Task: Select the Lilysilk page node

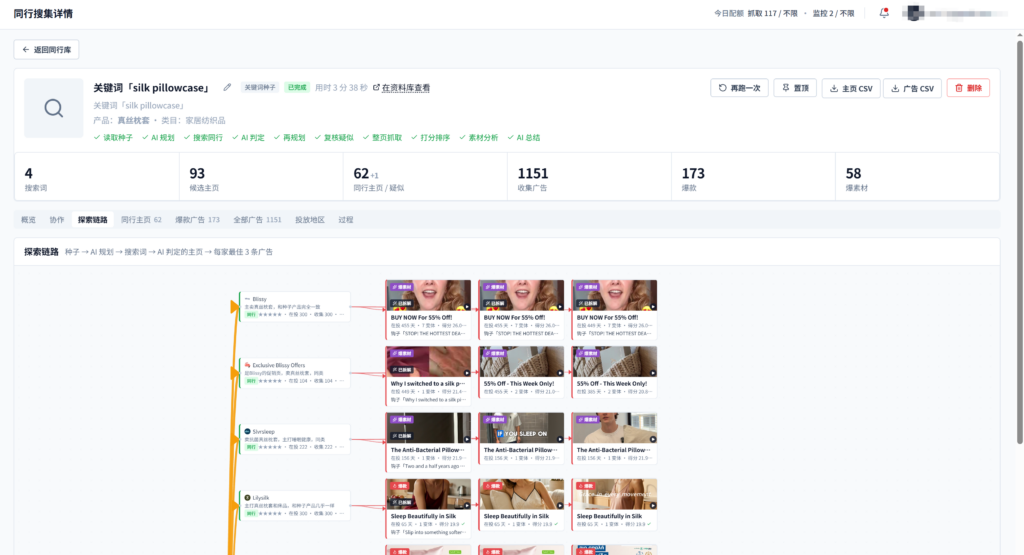Action: pyautogui.click(x=295, y=505)
